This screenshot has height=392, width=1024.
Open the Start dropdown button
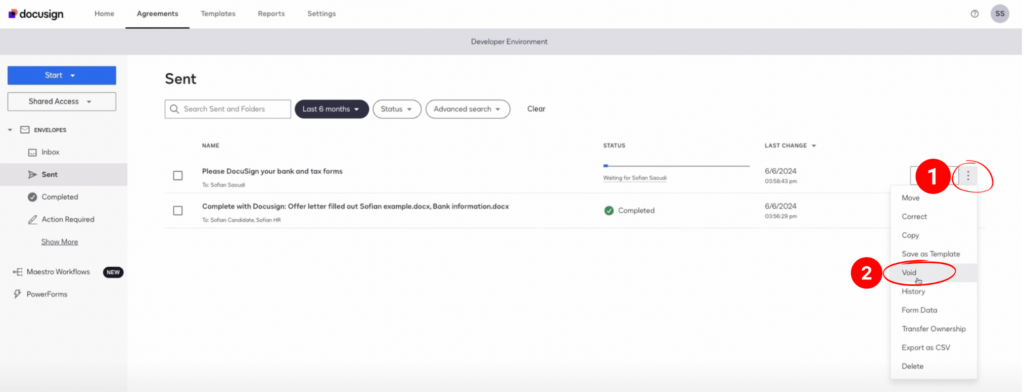coord(61,75)
